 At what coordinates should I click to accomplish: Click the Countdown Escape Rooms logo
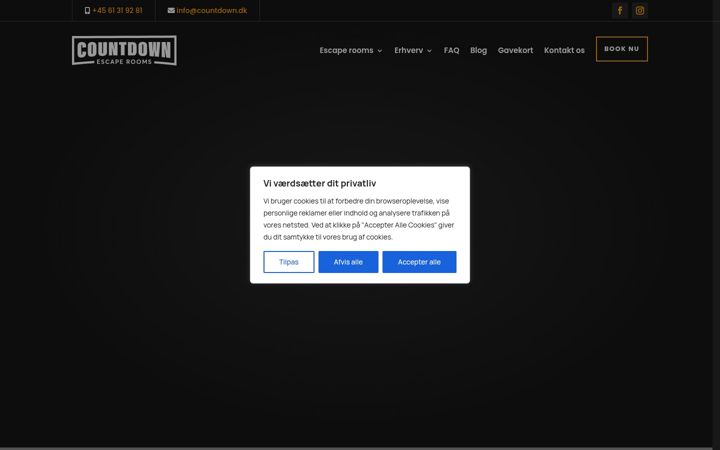tap(124, 50)
